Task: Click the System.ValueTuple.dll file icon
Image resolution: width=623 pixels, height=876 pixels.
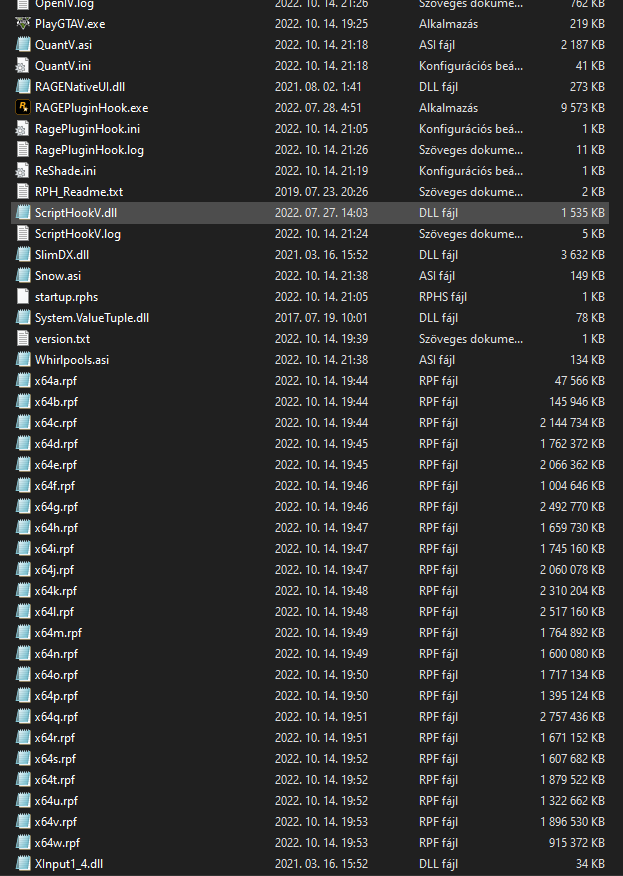Action: 23,318
